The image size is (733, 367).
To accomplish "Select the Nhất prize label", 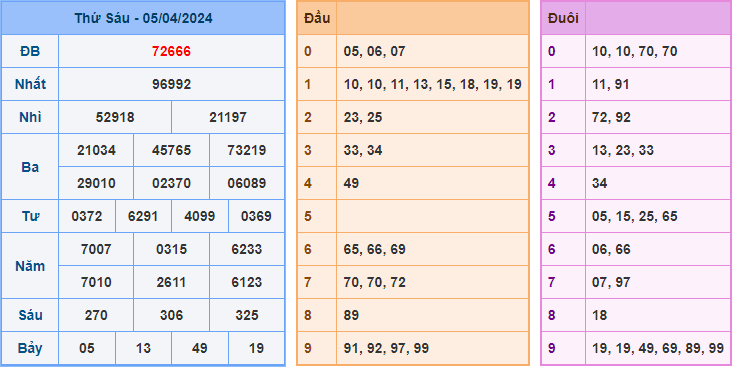I will coord(30,85).
